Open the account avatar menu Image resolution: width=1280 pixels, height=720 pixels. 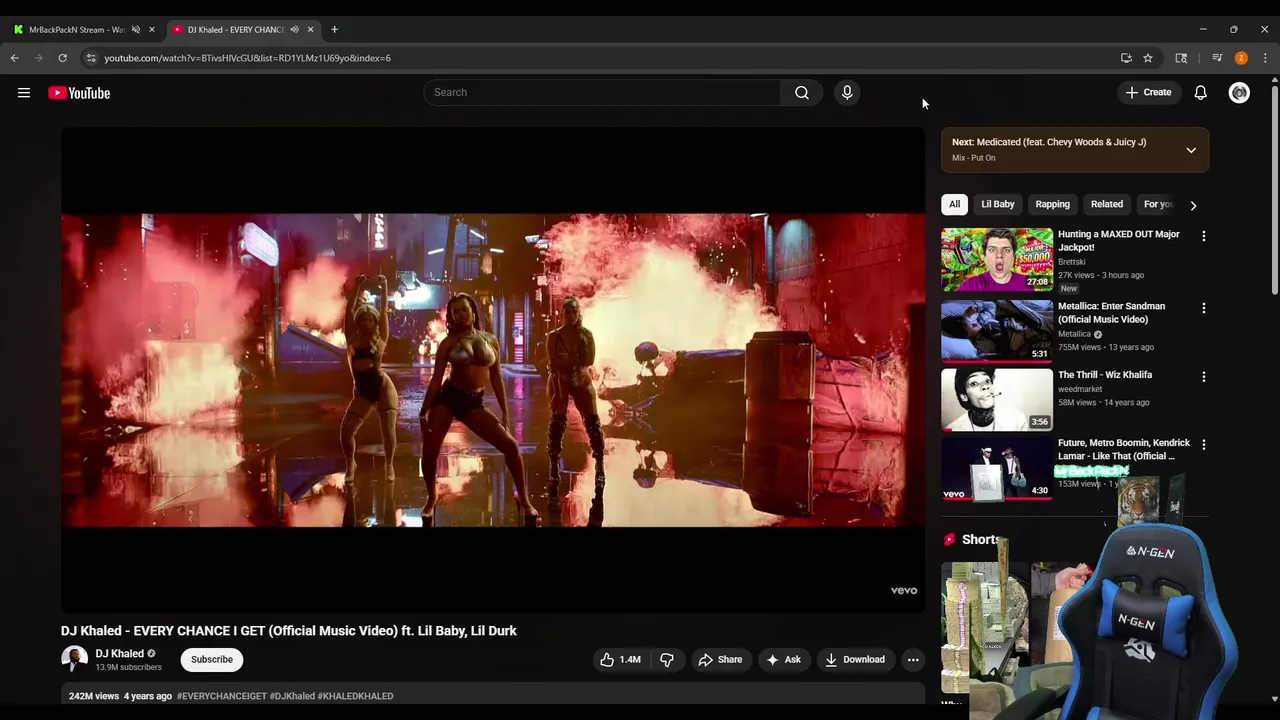[1239, 93]
